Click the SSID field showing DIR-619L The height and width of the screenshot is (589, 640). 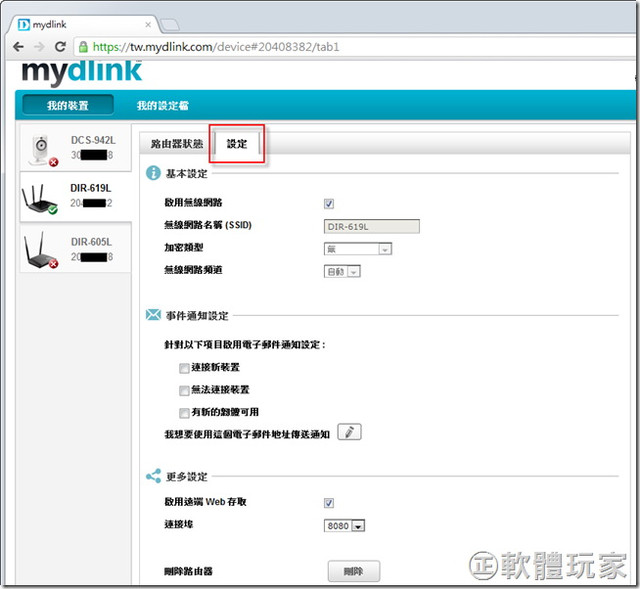(371, 227)
